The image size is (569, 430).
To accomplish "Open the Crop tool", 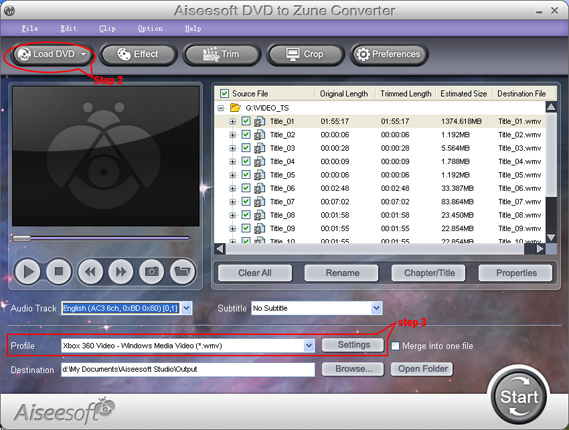I will [305, 54].
